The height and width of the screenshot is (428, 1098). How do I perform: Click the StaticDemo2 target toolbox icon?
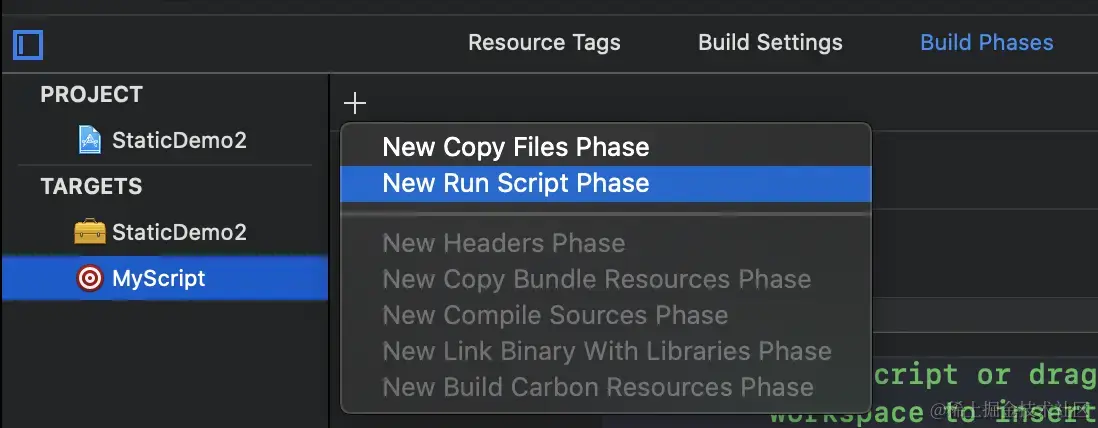(x=90, y=232)
